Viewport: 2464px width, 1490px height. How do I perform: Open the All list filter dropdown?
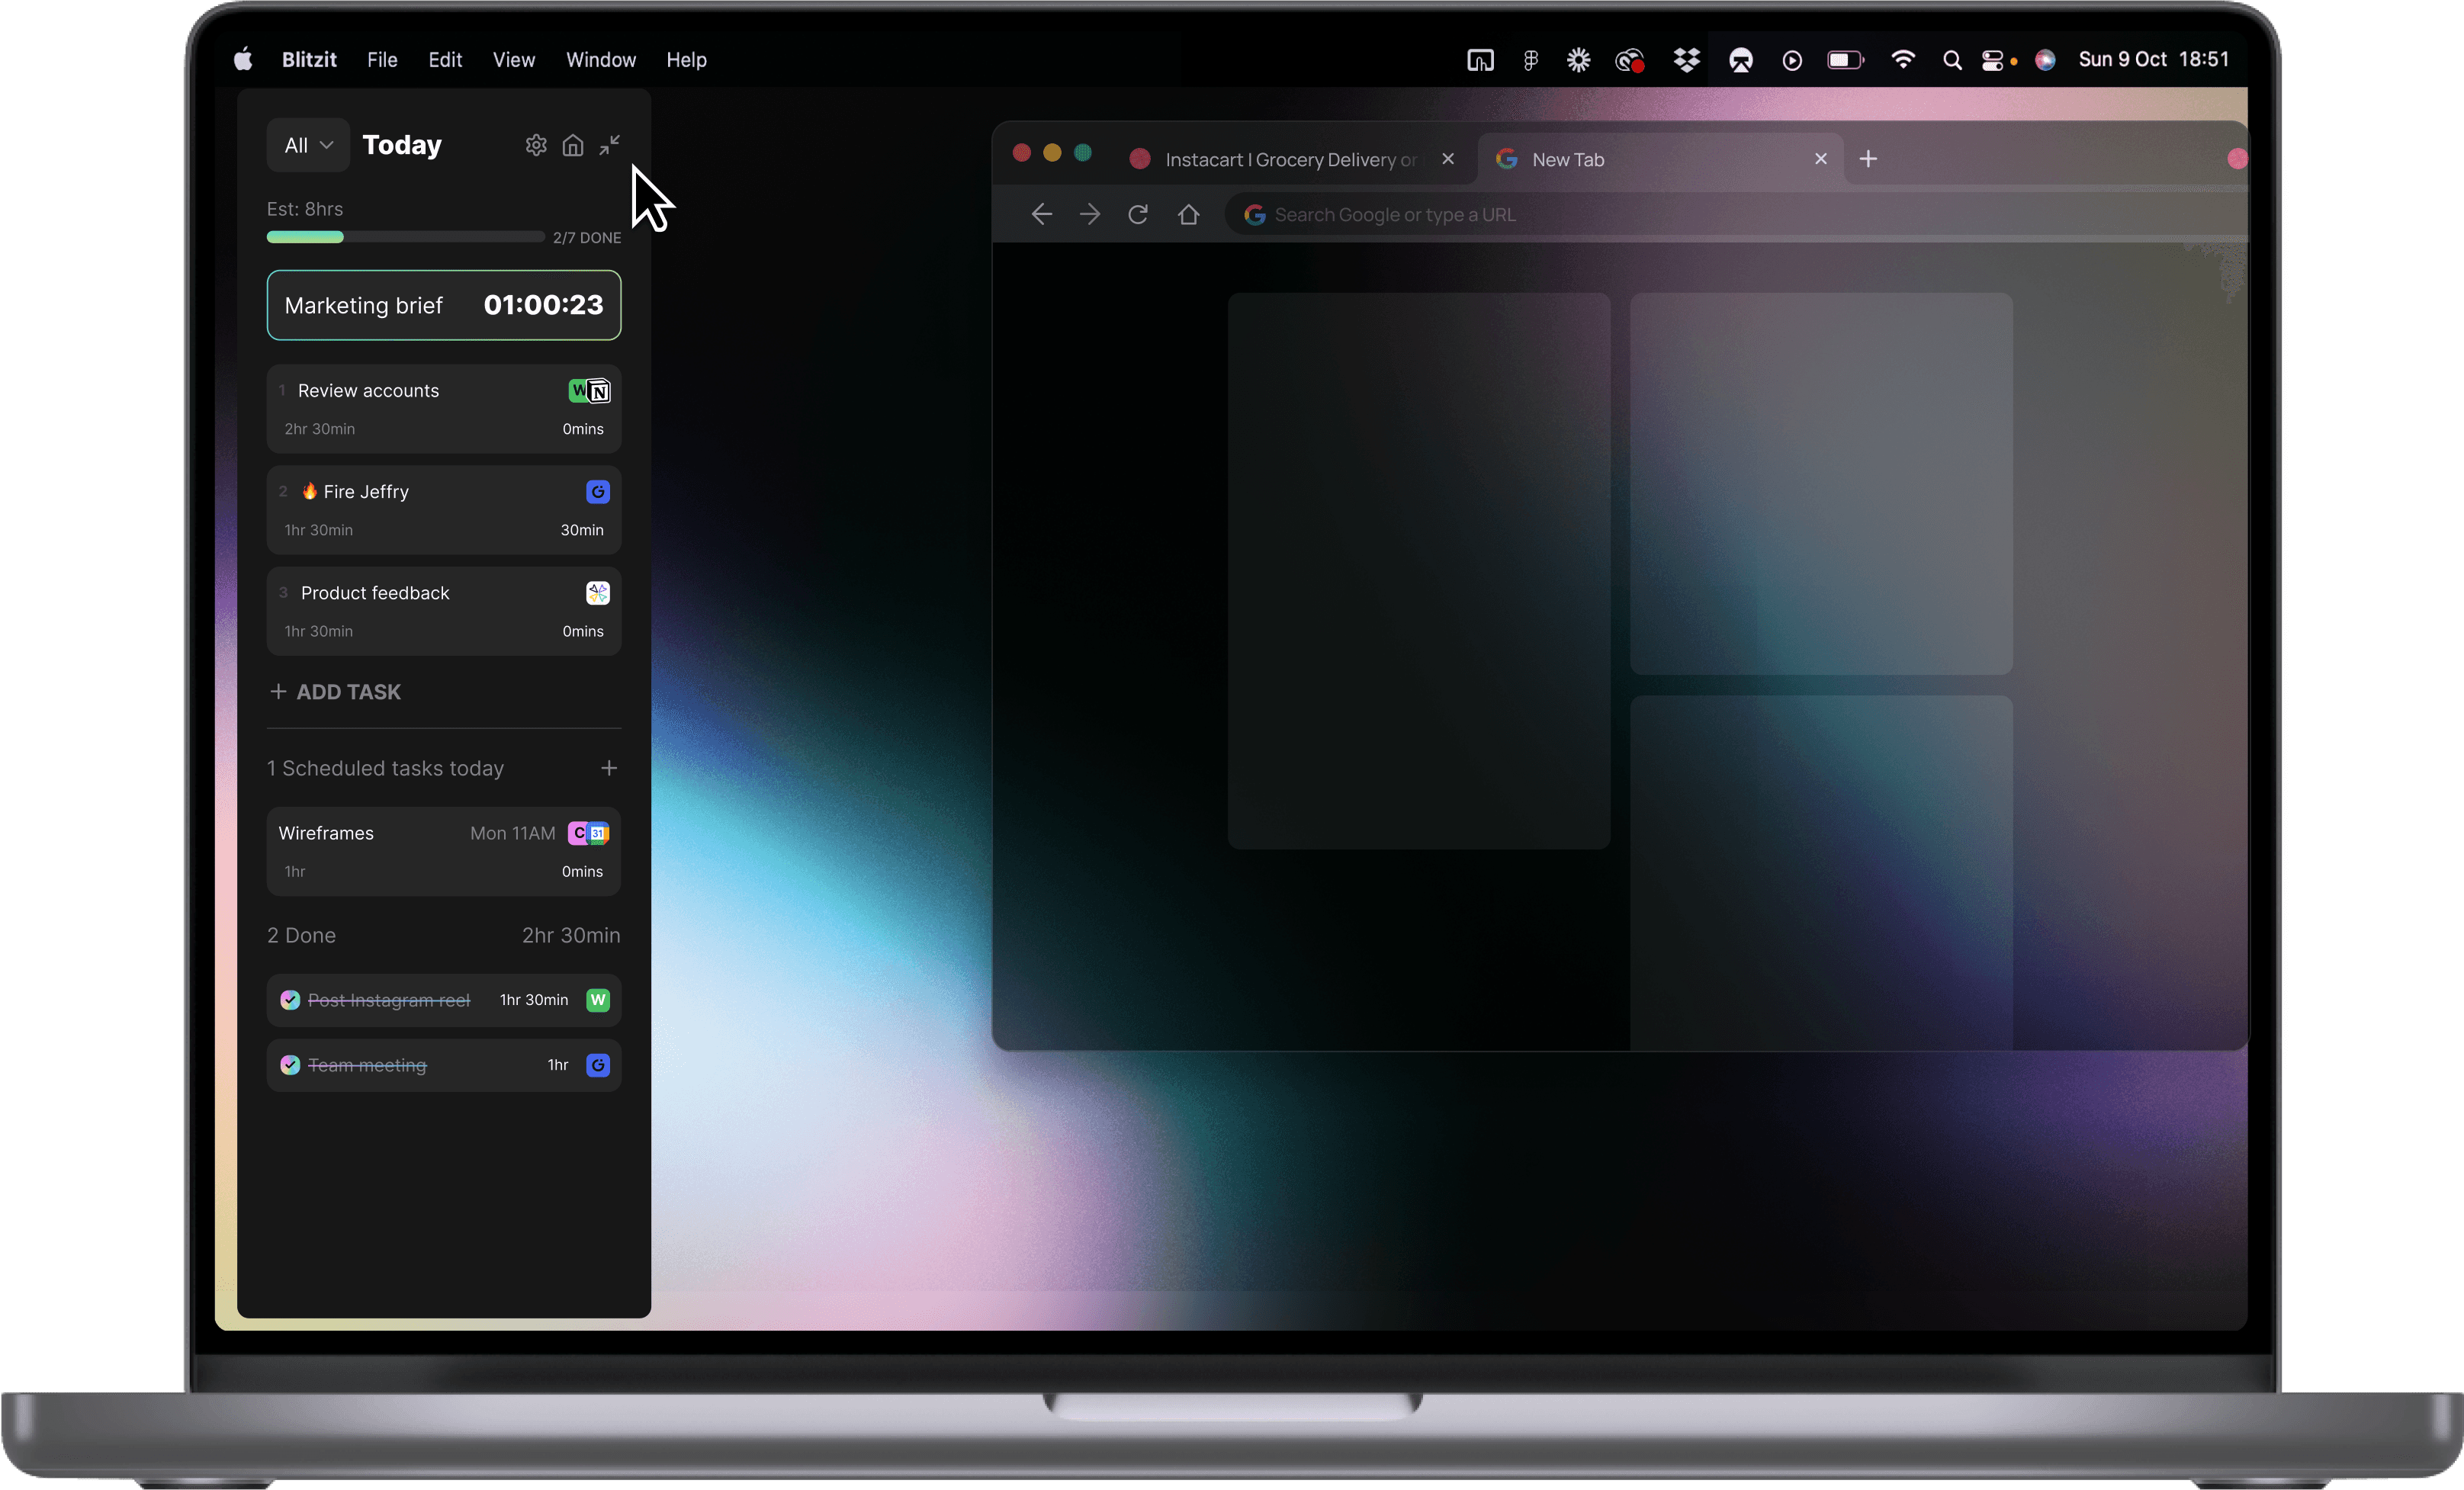pyautogui.click(x=308, y=145)
